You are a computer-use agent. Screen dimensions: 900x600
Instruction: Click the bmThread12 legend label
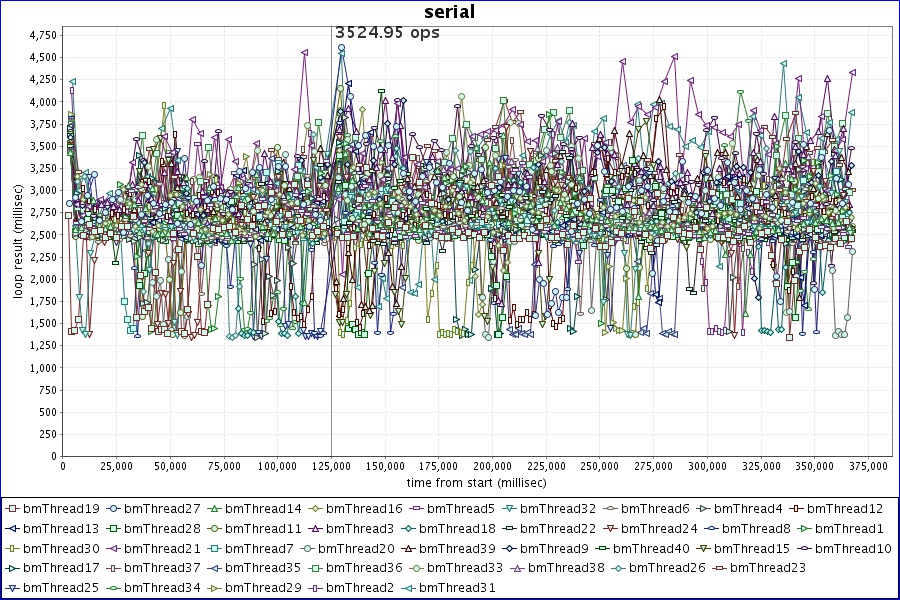[x=845, y=509]
